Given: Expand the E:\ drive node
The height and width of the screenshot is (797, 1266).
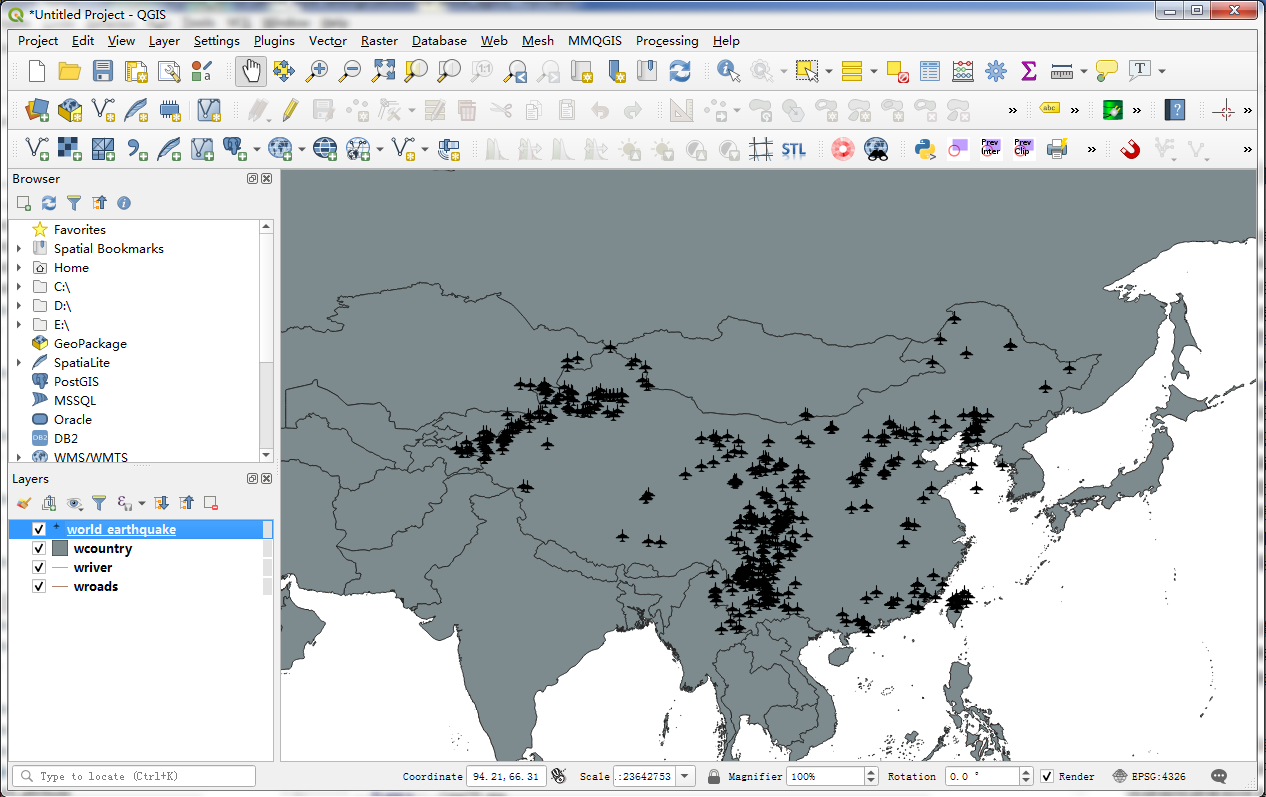Looking at the screenshot, I should [19, 325].
